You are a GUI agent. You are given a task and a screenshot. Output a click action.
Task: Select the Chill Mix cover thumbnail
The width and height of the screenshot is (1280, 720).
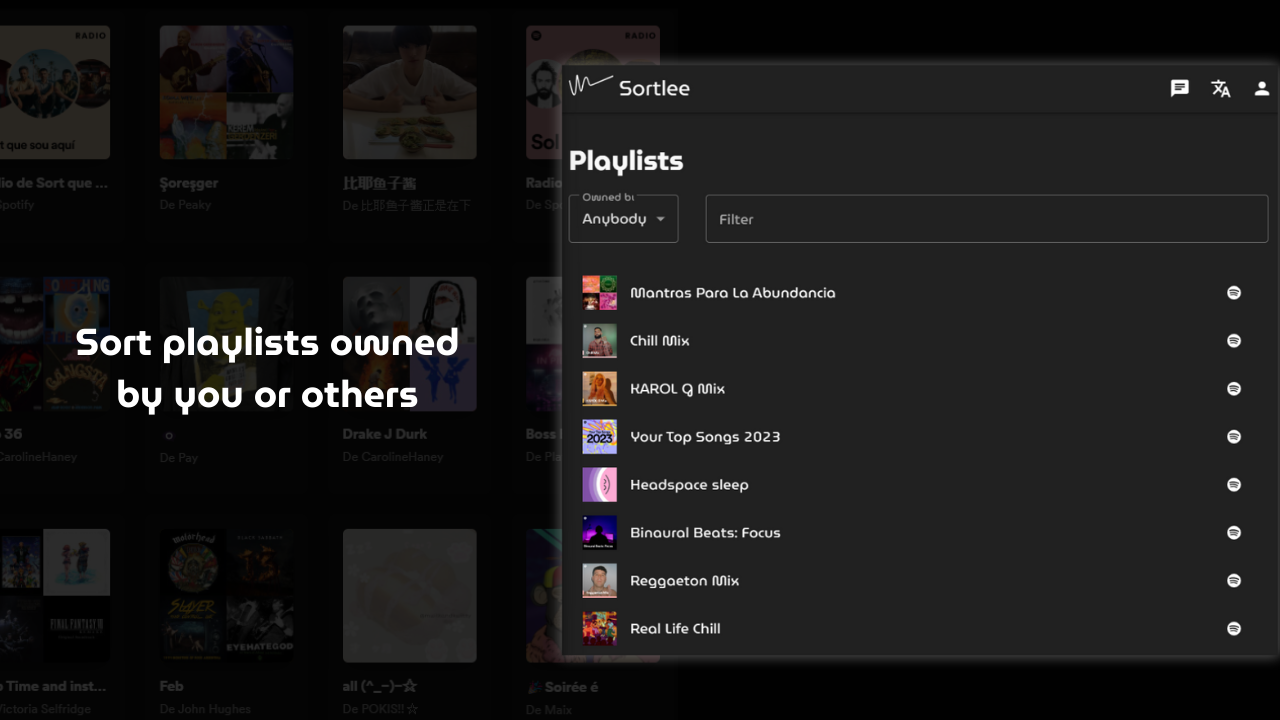600,341
